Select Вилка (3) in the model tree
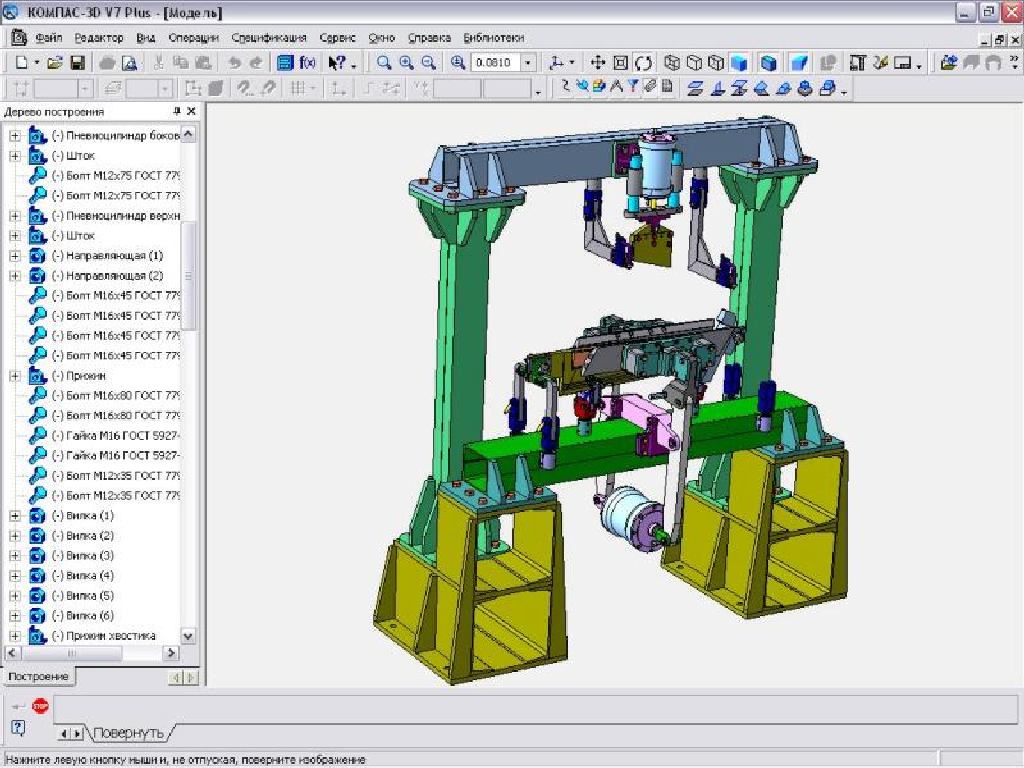Image resolution: width=1024 pixels, height=768 pixels. 83,556
